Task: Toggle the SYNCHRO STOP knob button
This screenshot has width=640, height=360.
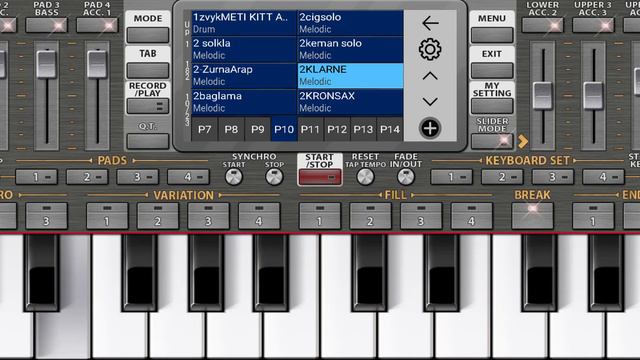Action: click(x=274, y=177)
